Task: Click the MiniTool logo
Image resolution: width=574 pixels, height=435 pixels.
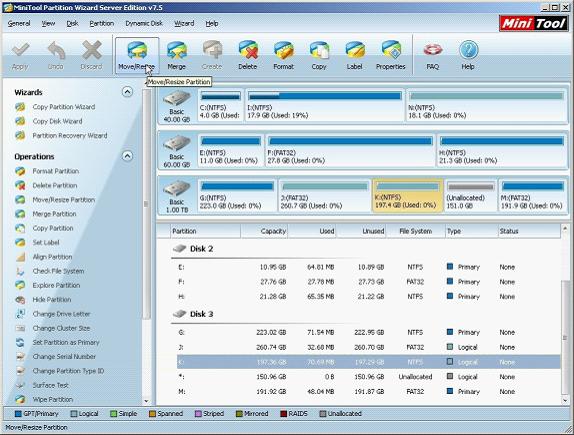Action: (533, 23)
